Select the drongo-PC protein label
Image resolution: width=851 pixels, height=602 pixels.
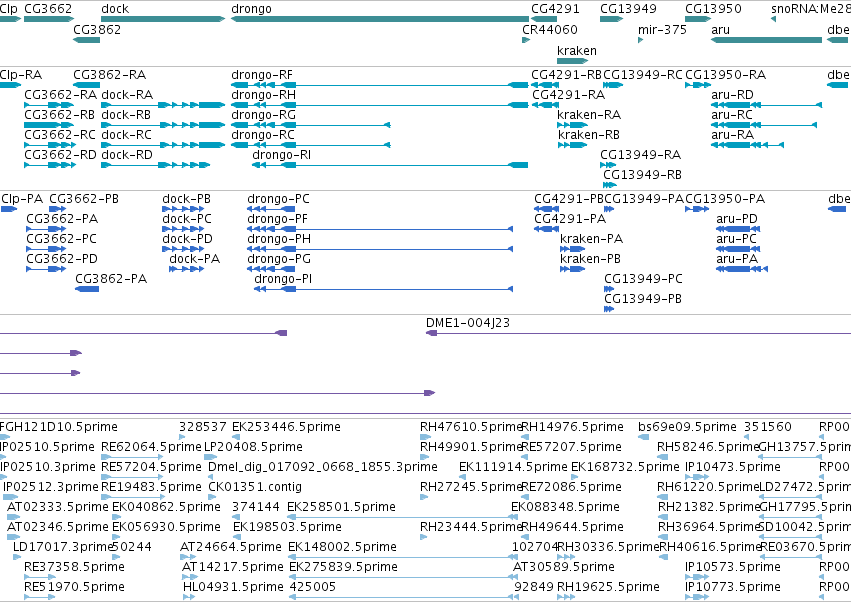pyautogui.click(x=278, y=199)
